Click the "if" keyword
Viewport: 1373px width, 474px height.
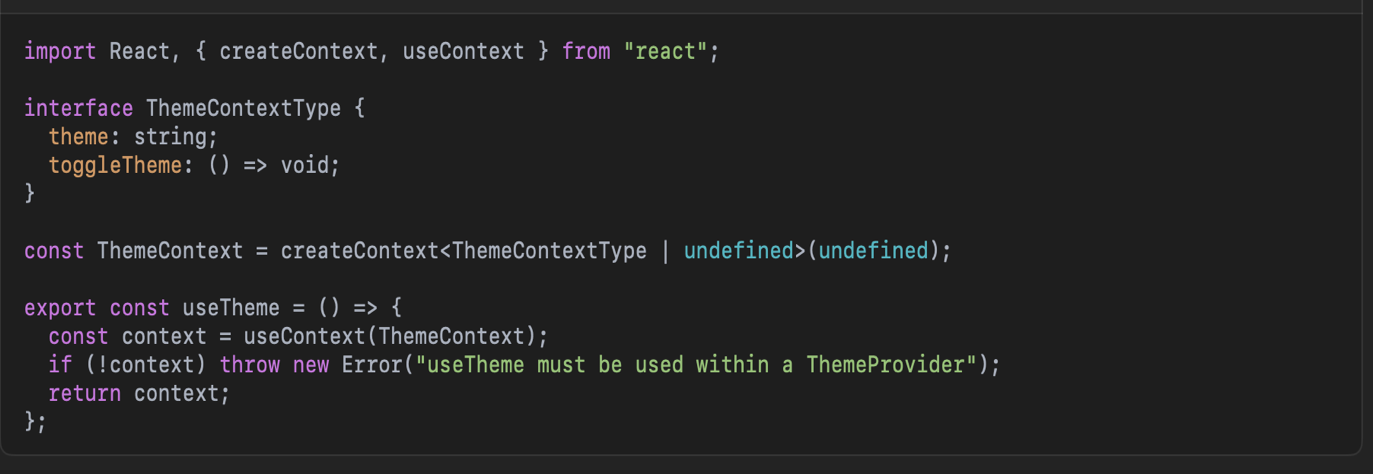(x=60, y=365)
